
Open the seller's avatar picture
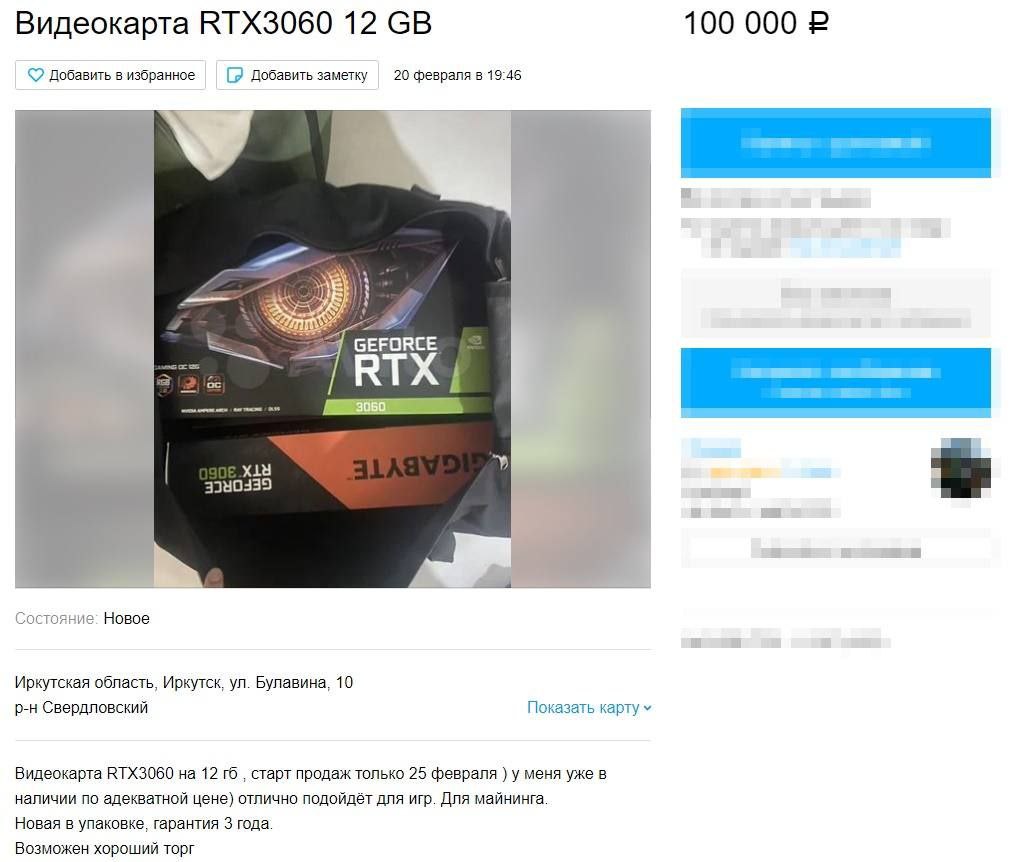coord(961,469)
